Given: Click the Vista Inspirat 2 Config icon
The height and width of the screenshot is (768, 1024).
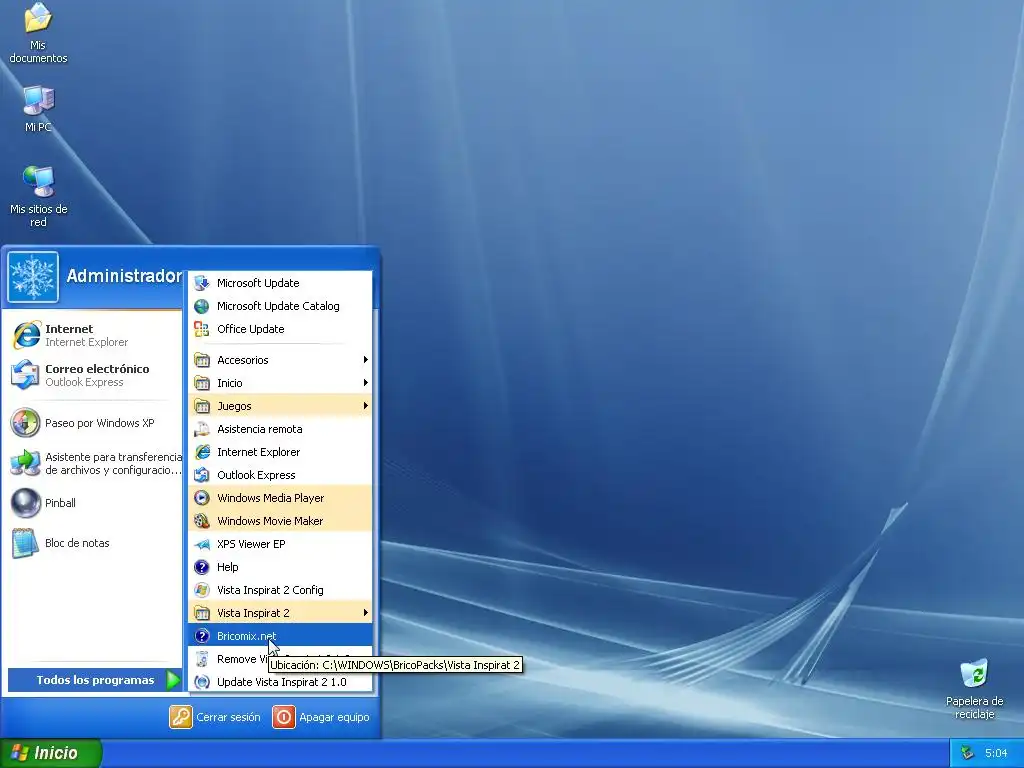Looking at the screenshot, I should click(202, 590).
